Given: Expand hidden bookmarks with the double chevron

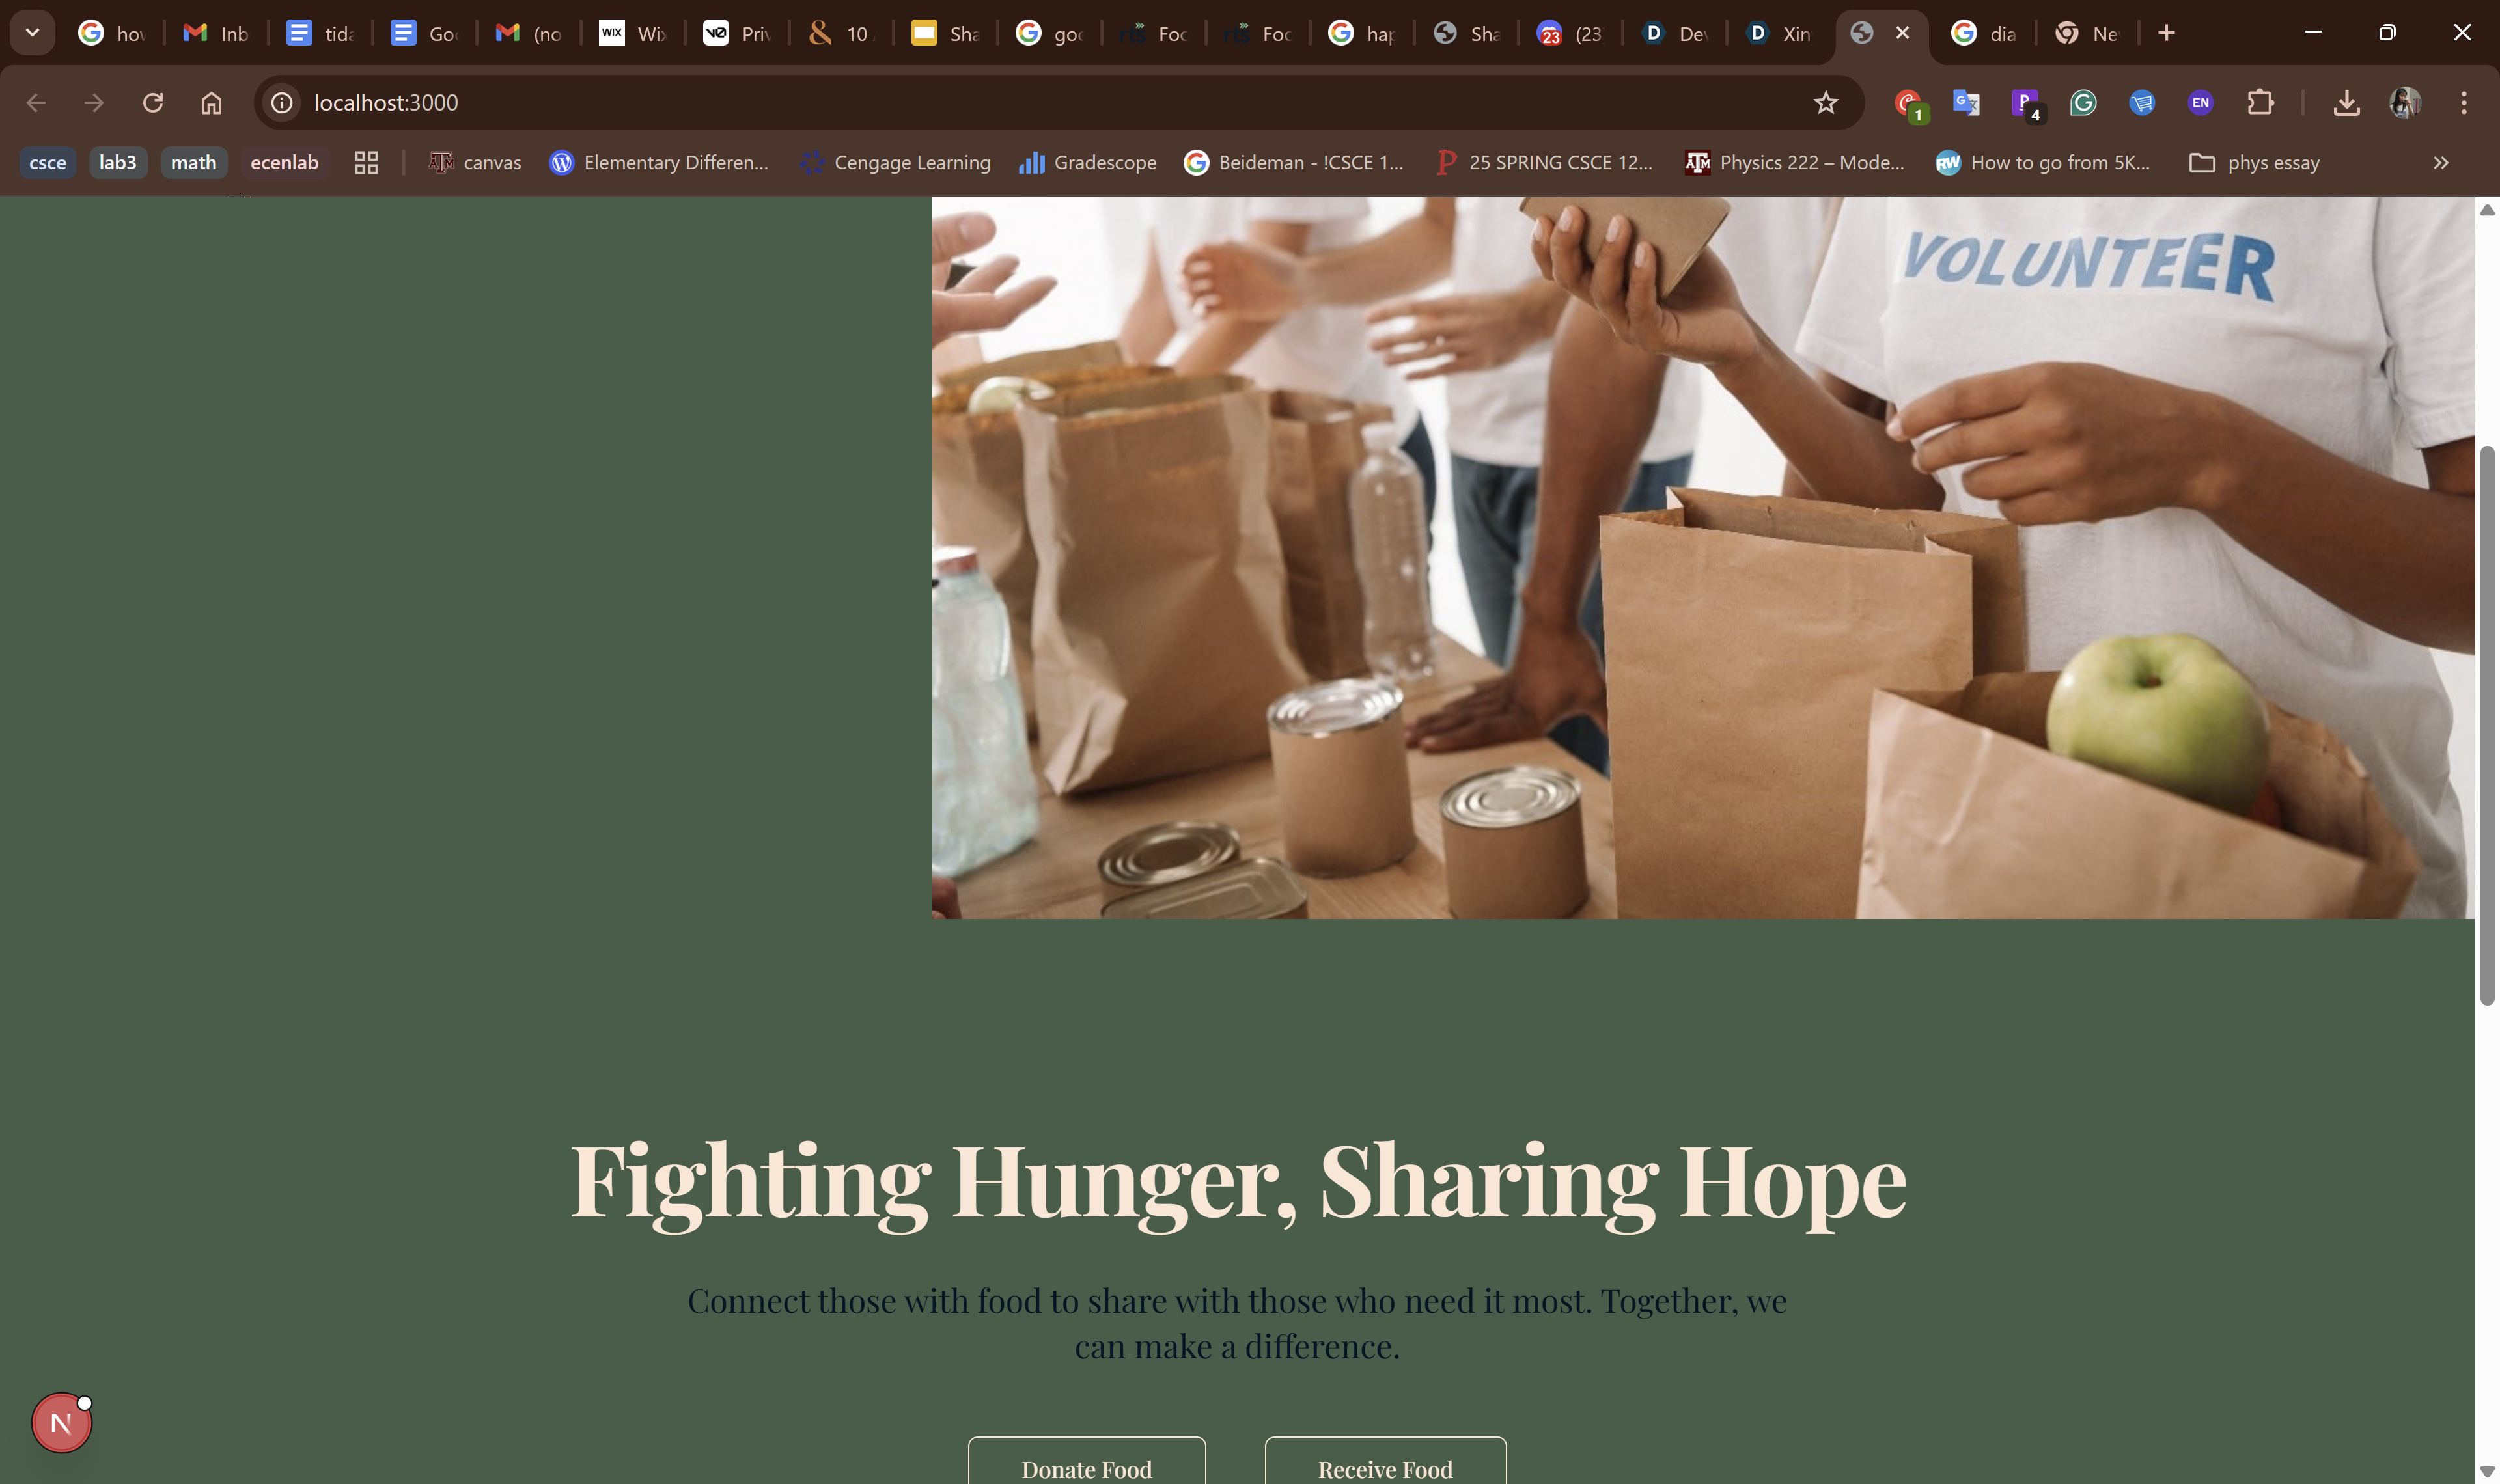Looking at the screenshot, I should click(2440, 162).
